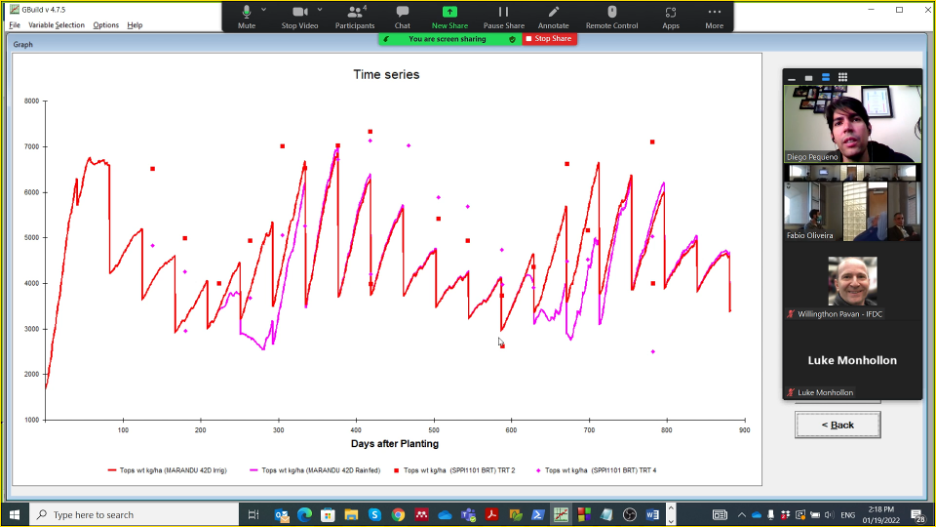The height and width of the screenshot is (528, 936).
Task: Start a New Share
Action: pyautogui.click(x=449, y=17)
